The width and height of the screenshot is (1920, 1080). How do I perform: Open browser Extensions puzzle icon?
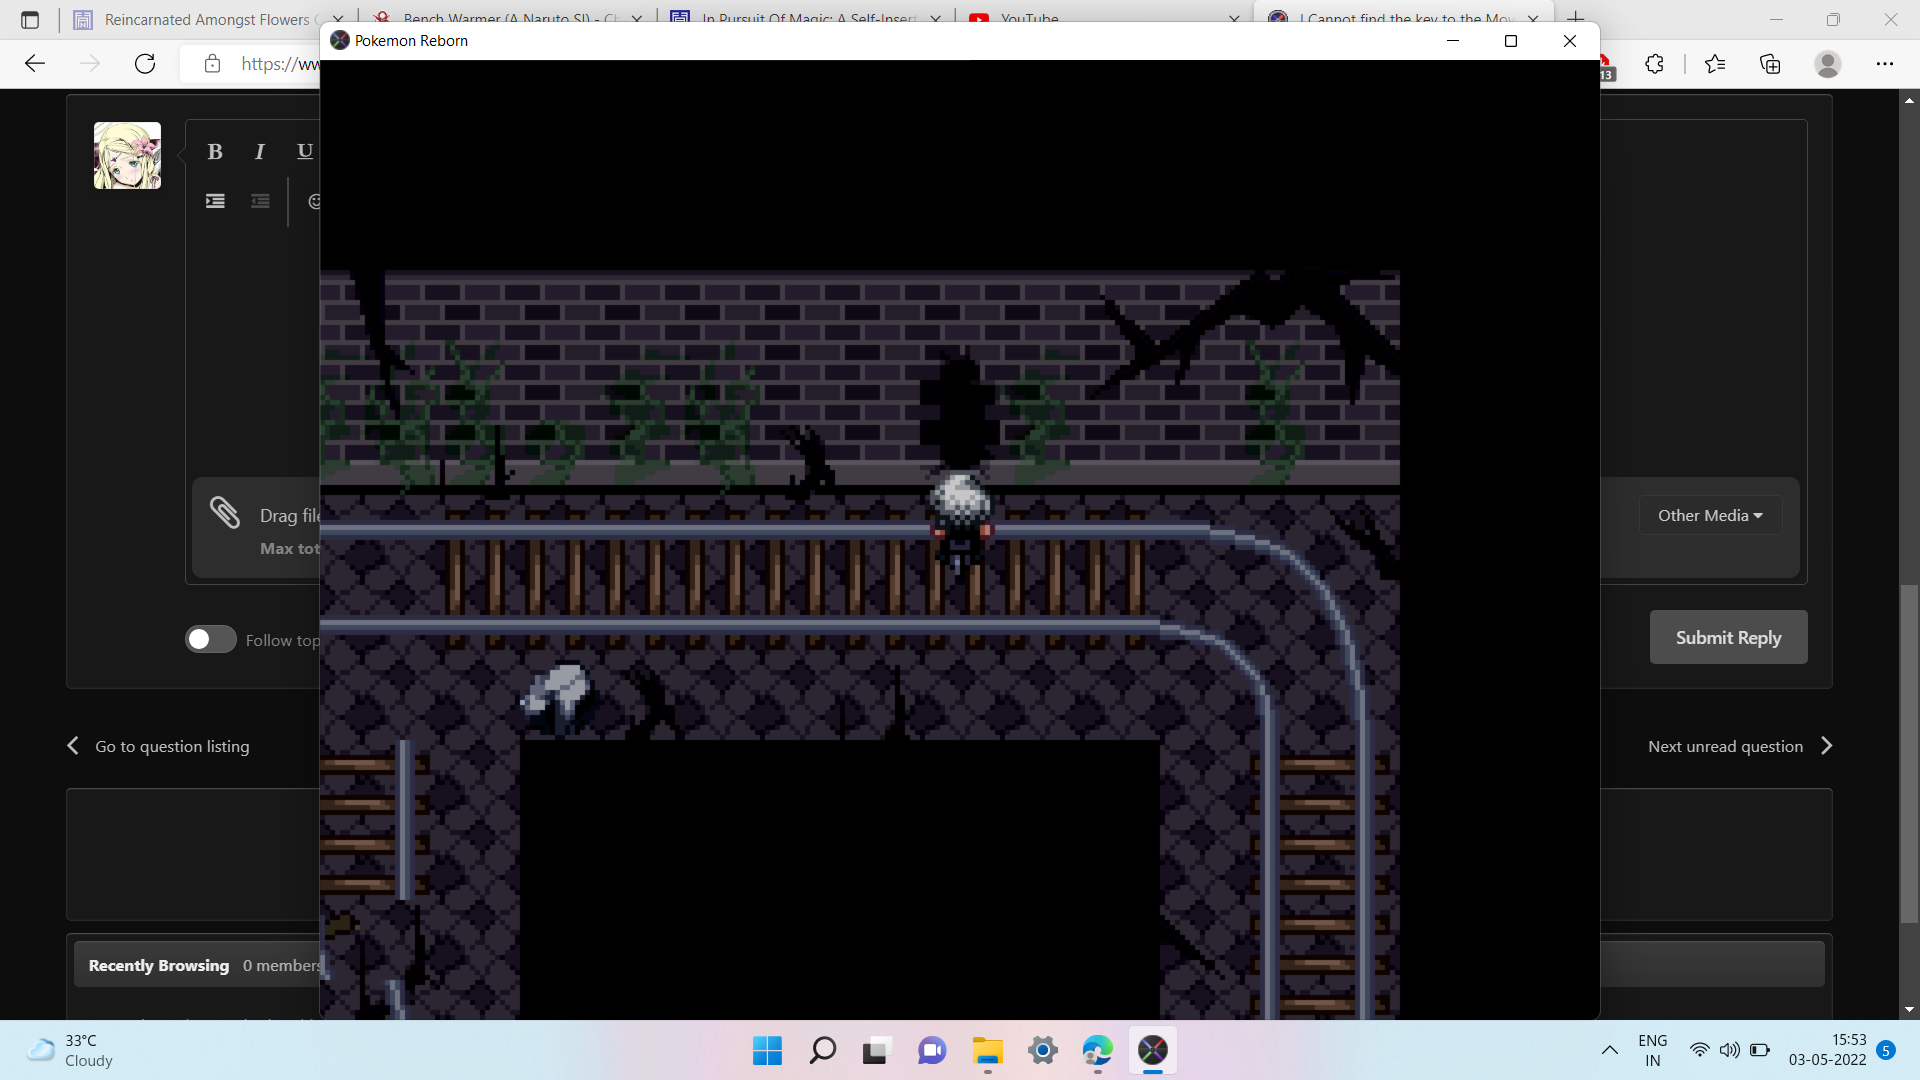pos(1654,64)
